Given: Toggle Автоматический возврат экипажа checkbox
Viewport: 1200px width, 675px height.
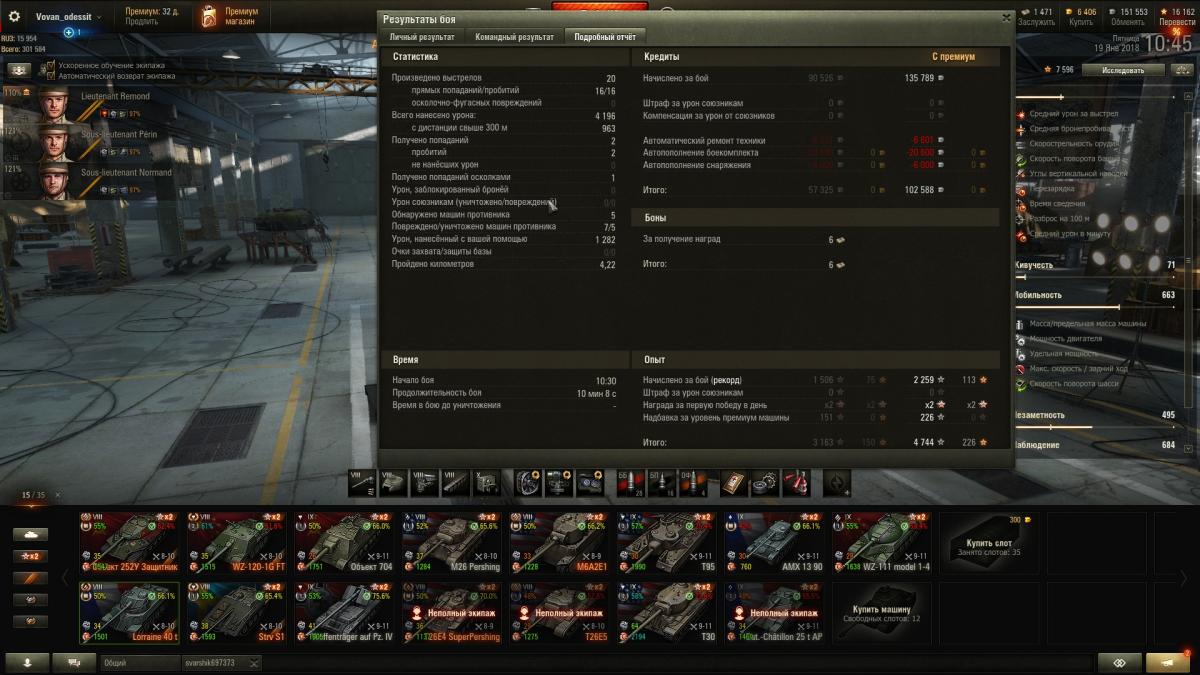Looking at the screenshot, I should tap(51, 76).
